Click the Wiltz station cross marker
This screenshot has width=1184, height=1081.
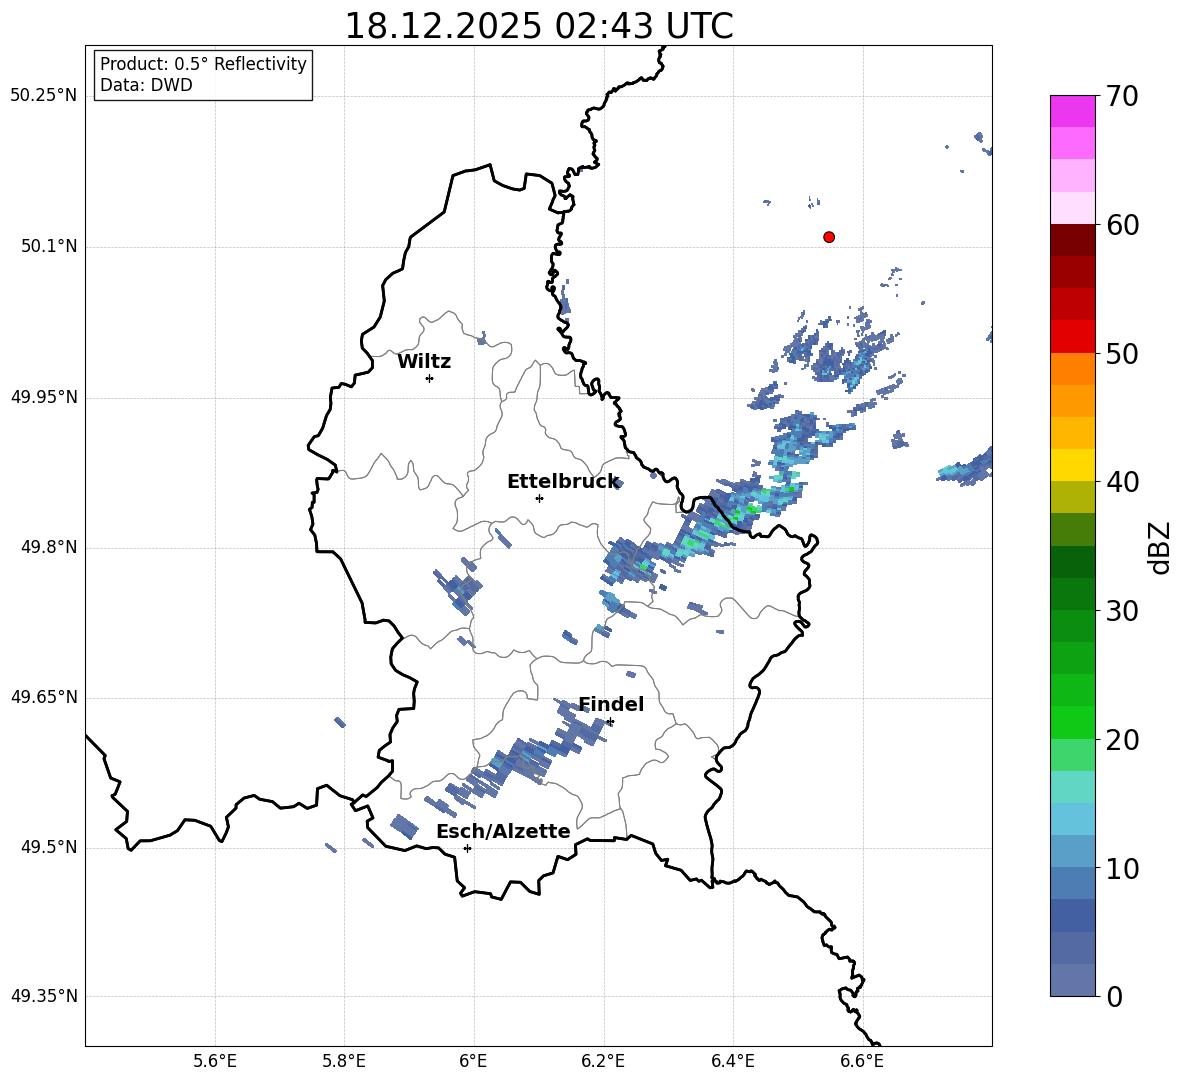pos(429,378)
